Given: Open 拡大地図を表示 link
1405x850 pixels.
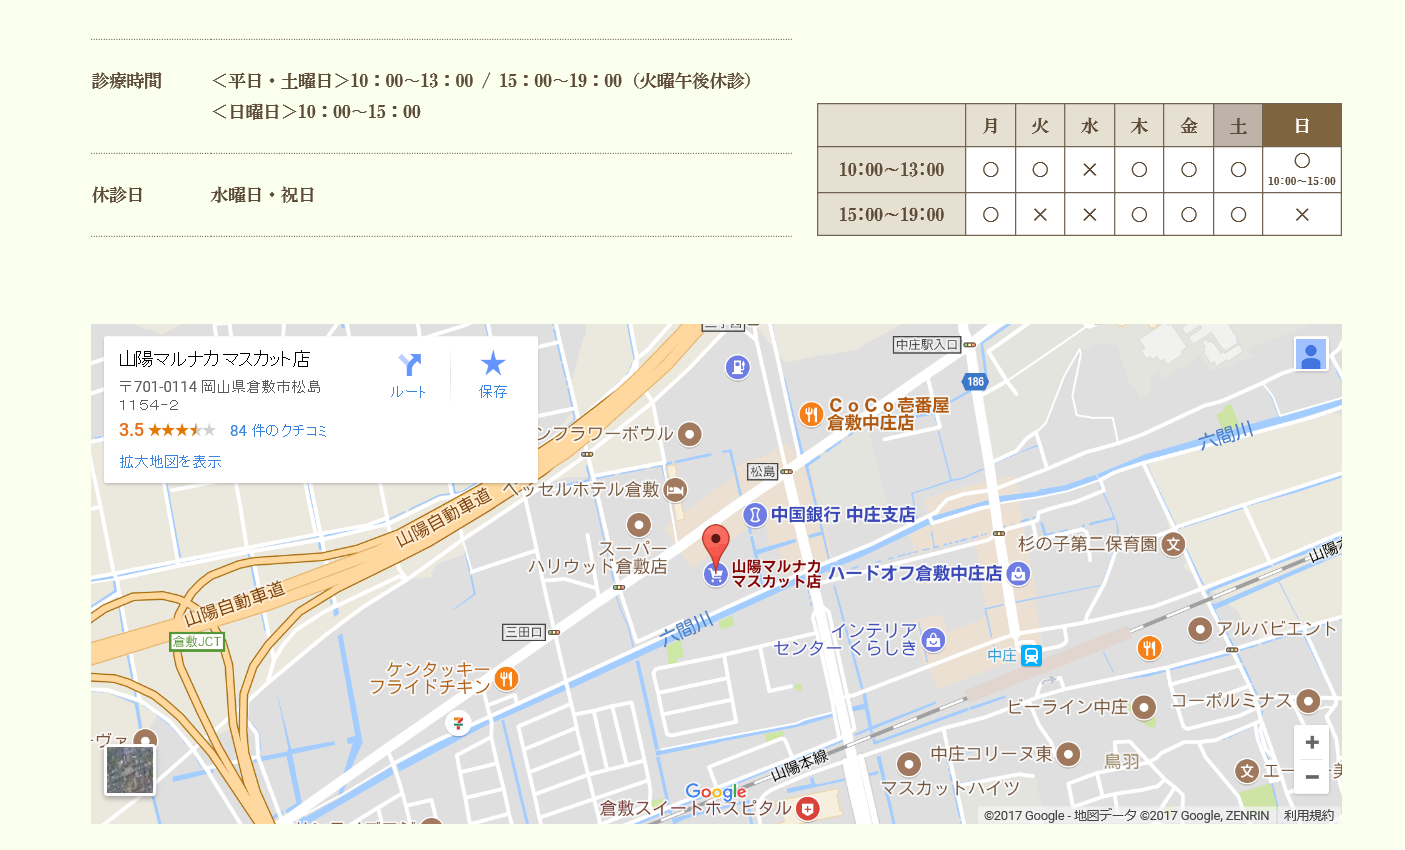Looking at the screenshot, I should pyautogui.click(x=170, y=462).
